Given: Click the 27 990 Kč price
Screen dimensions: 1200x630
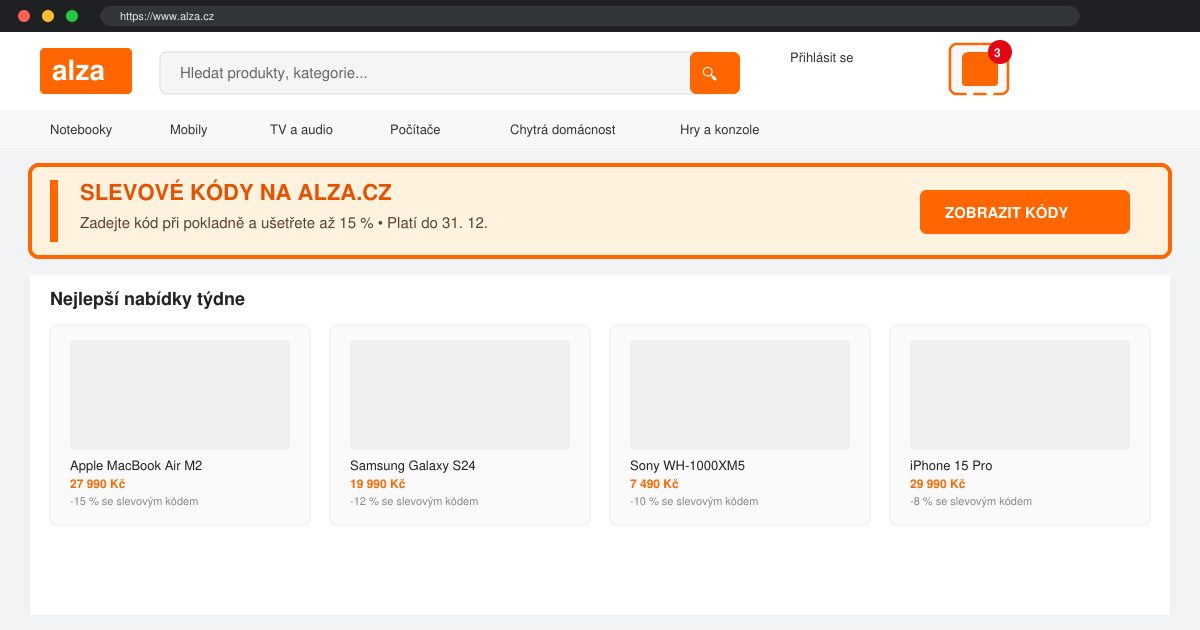Looking at the screenshot, I should 98,484.
